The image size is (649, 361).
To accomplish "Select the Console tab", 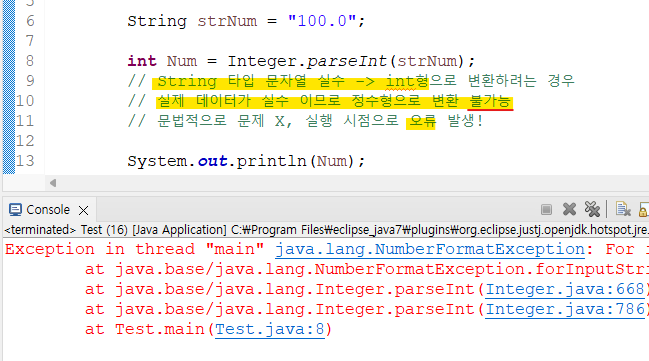I will (x=48, y=210).
